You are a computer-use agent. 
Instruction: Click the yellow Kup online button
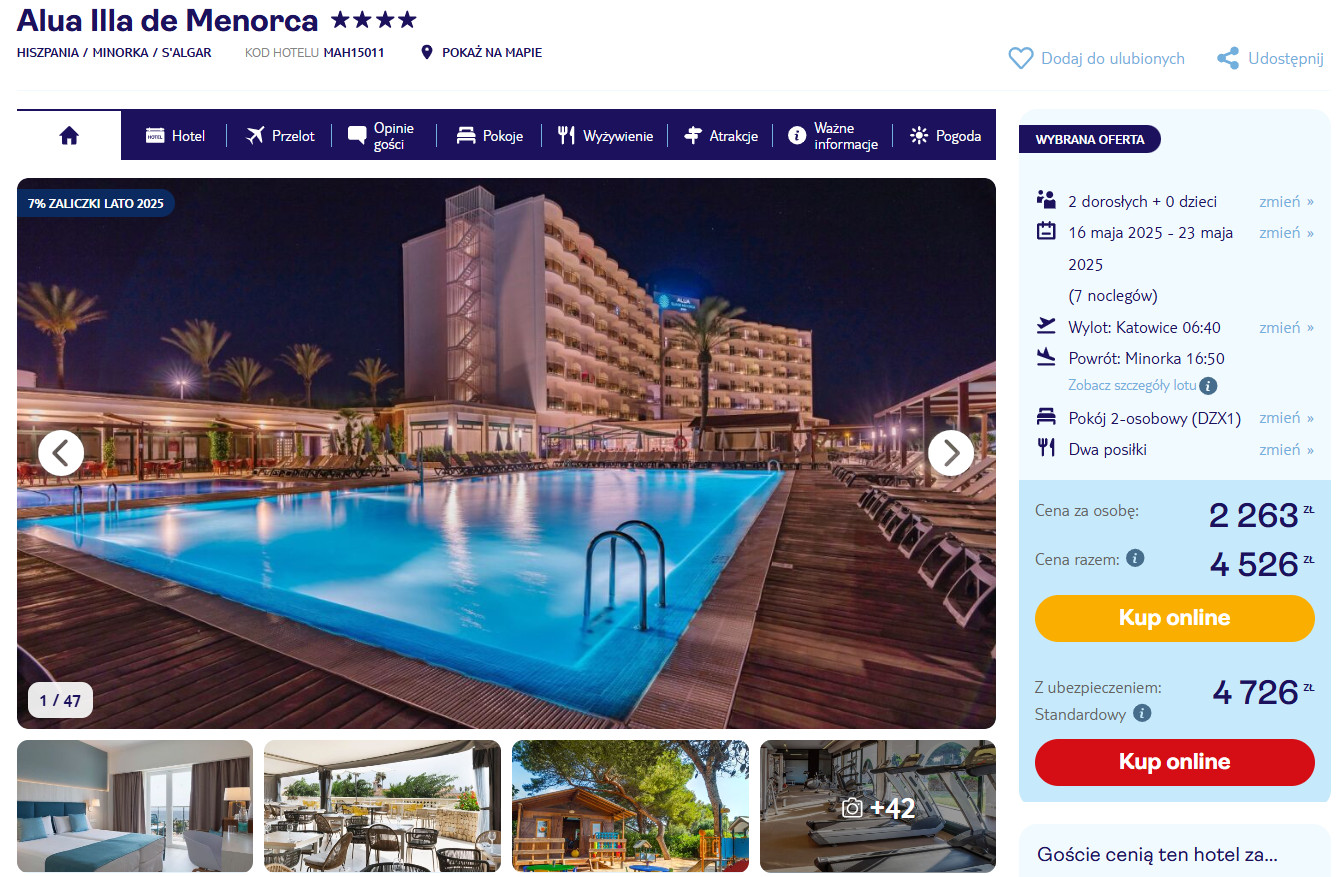tap(1174, 618)
